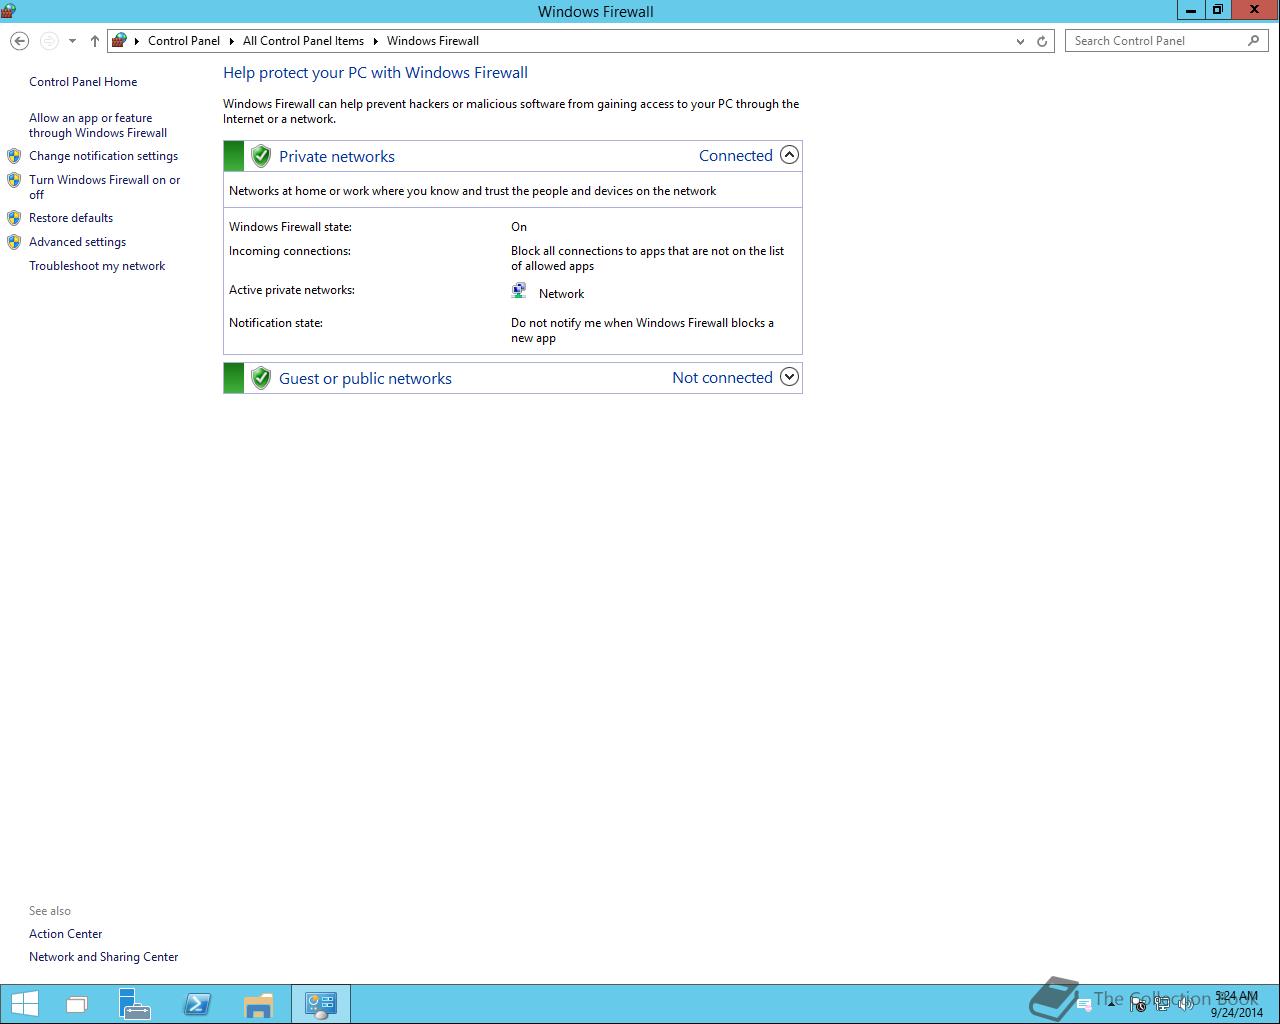Launch PowerShell from the taskbar

[x=197, y=1004]
